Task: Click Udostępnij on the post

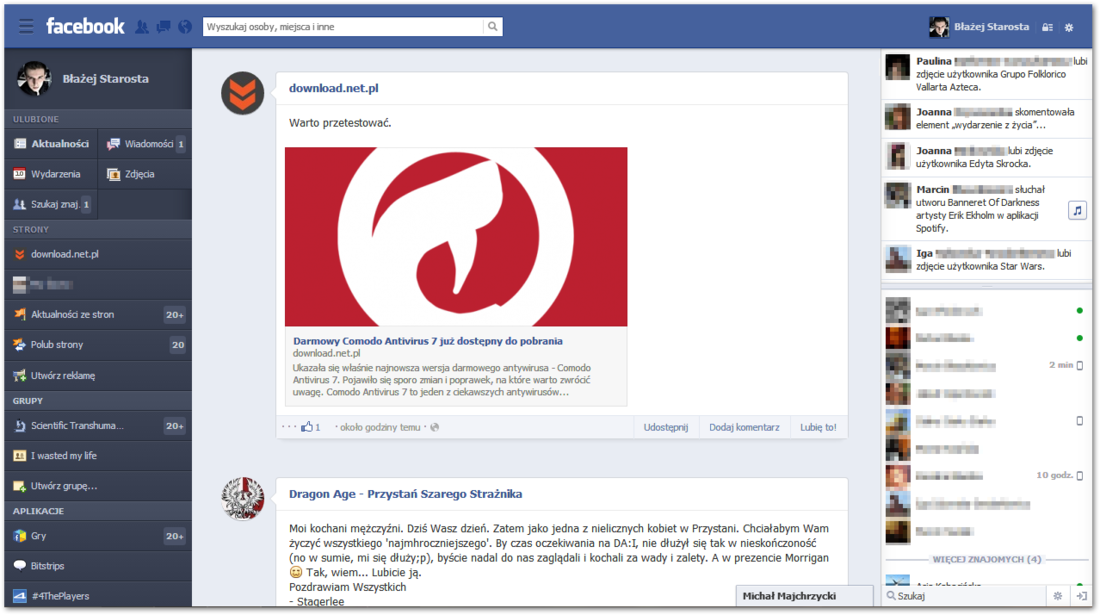Action: pos(666,427)
